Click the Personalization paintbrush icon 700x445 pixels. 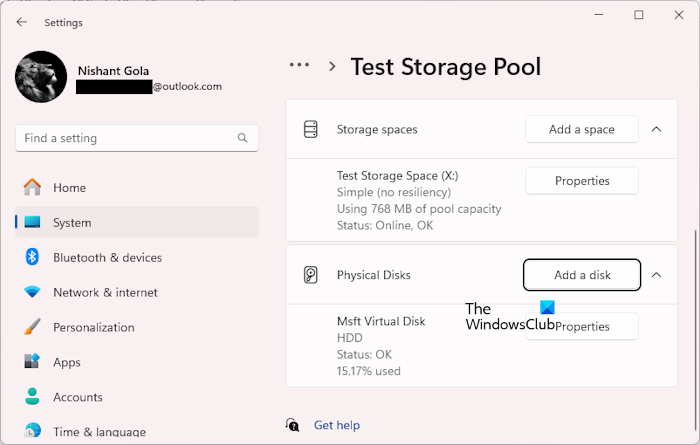(32, 327)
